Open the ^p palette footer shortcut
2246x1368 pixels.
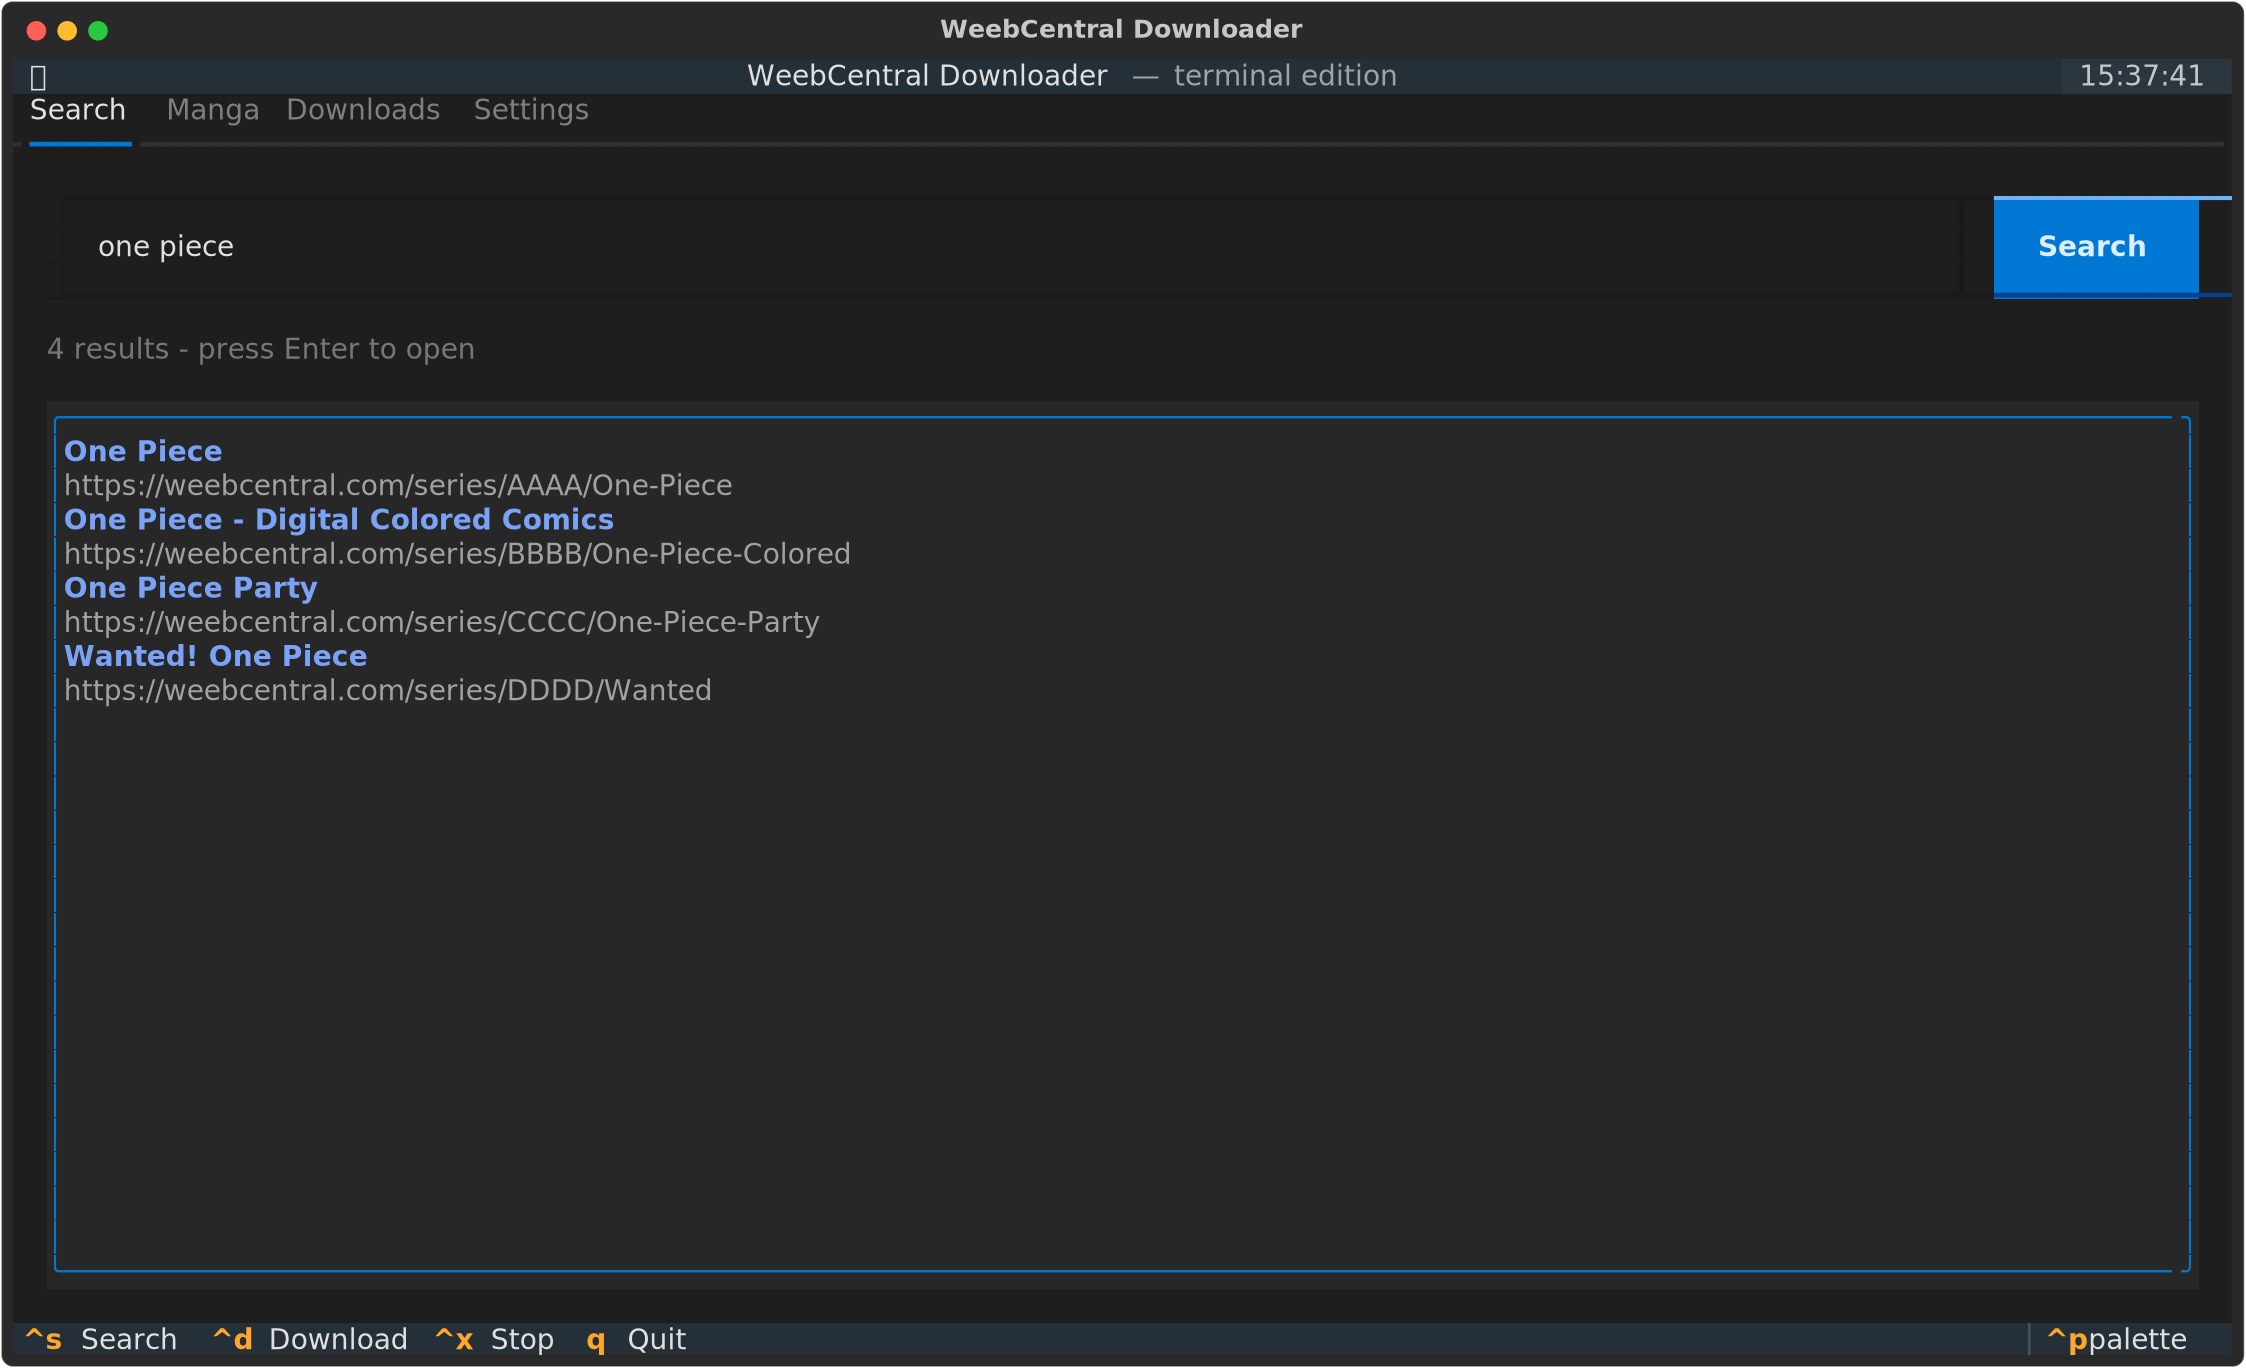pyautogui.click(x=2117, y=1339)
